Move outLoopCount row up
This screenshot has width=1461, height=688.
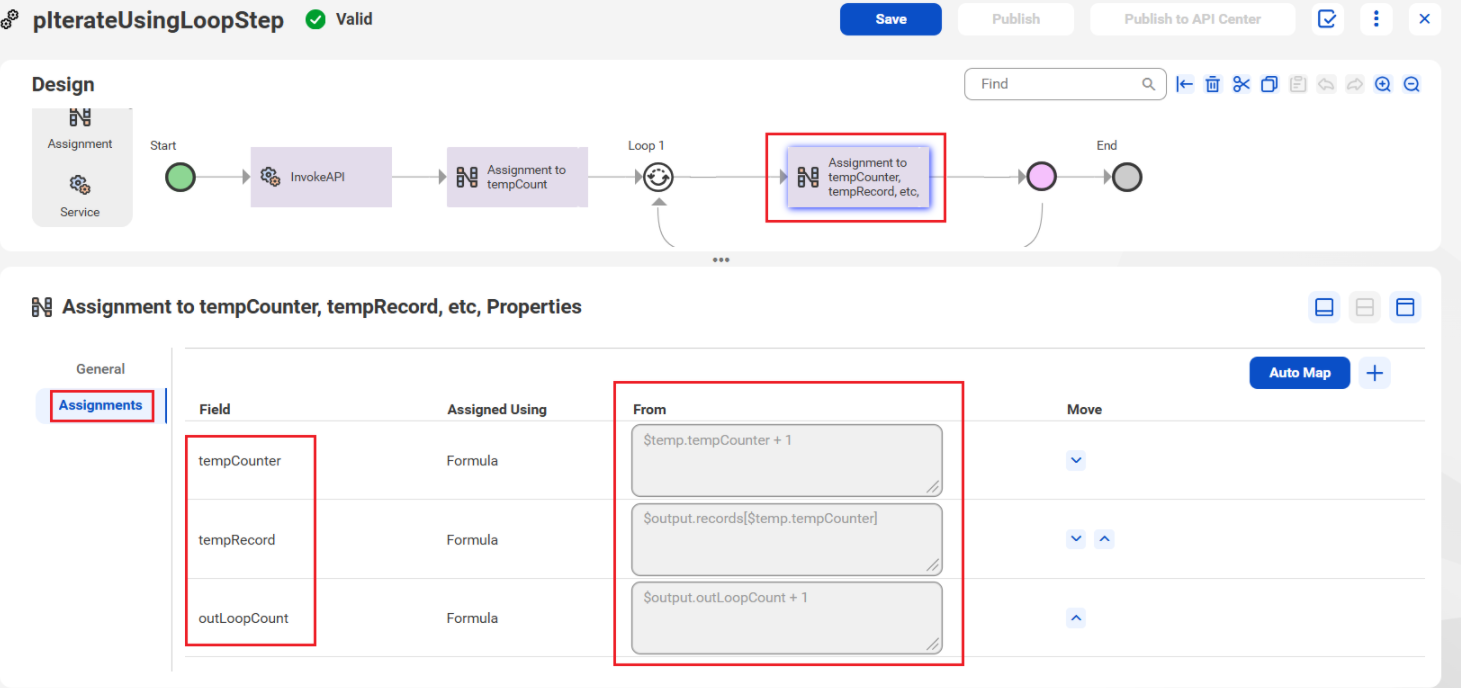(1076, 618)
